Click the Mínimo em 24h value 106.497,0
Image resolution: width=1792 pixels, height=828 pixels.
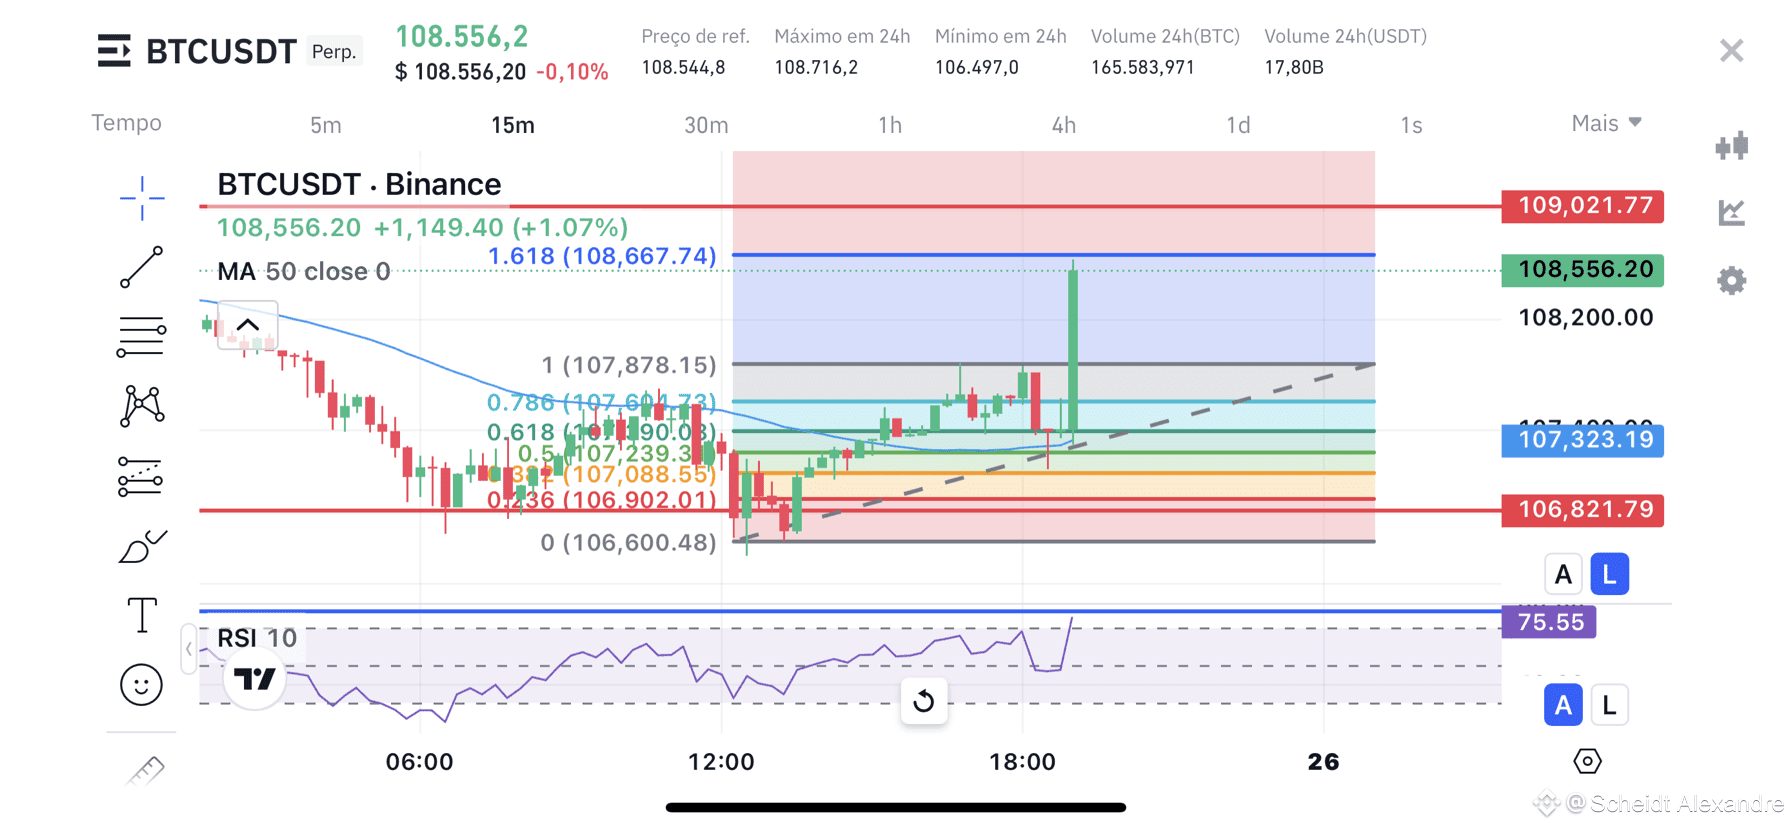tap(977, 68)
